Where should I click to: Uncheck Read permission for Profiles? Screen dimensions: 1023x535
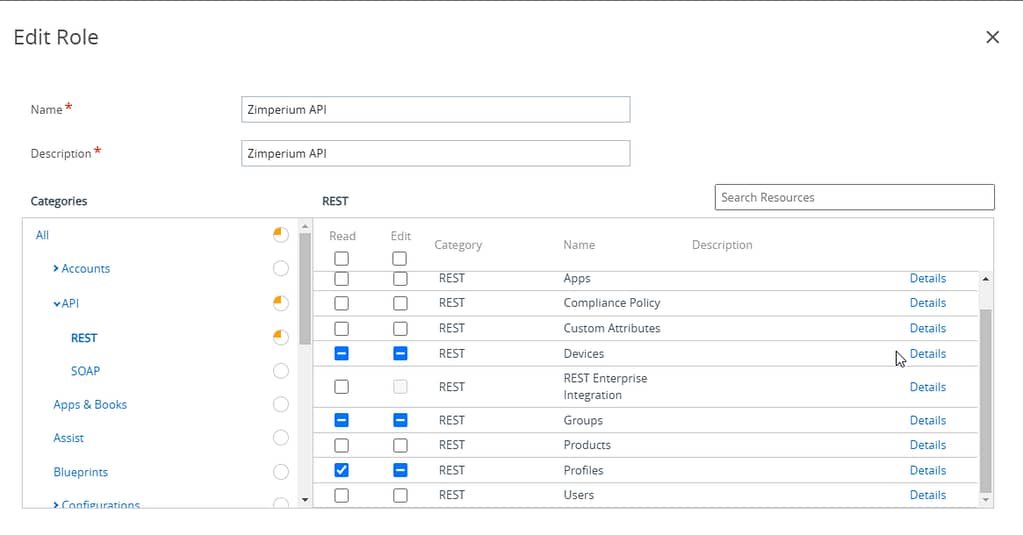341,470
